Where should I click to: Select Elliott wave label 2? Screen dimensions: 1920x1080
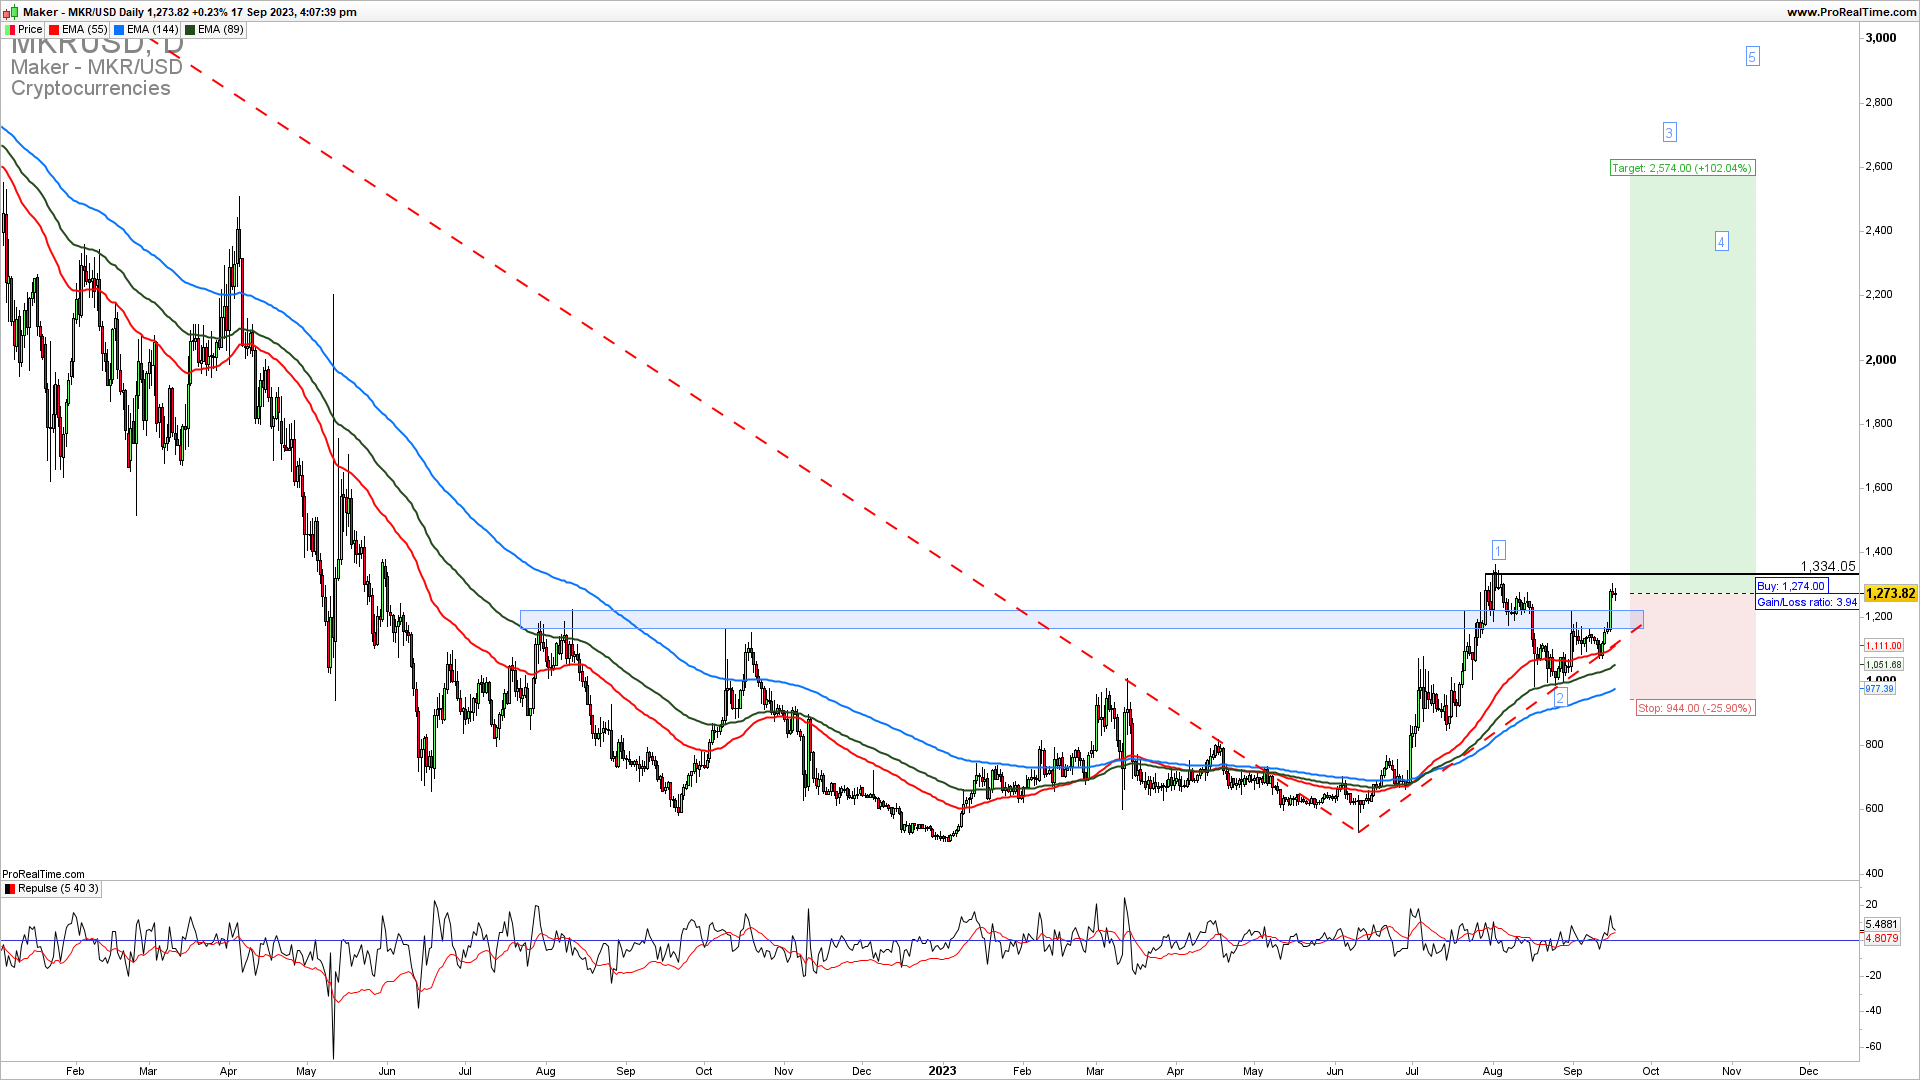(x=1560, y=698)
